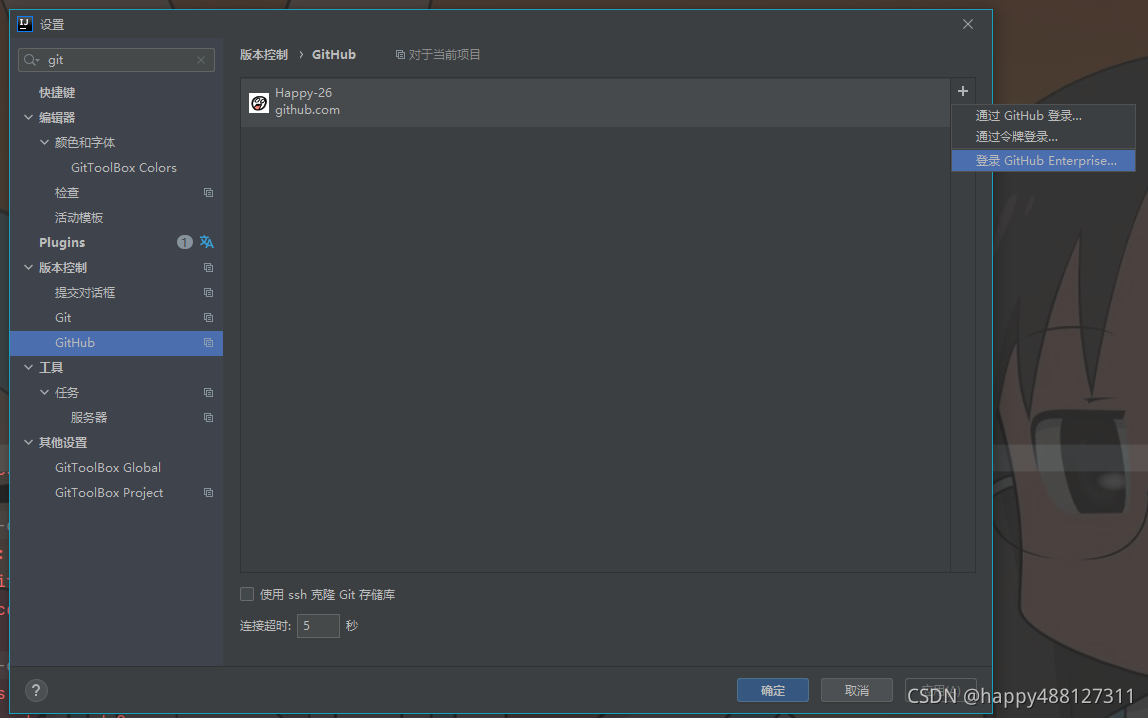Click project-level icon beside 版本控制

point(208,268)
